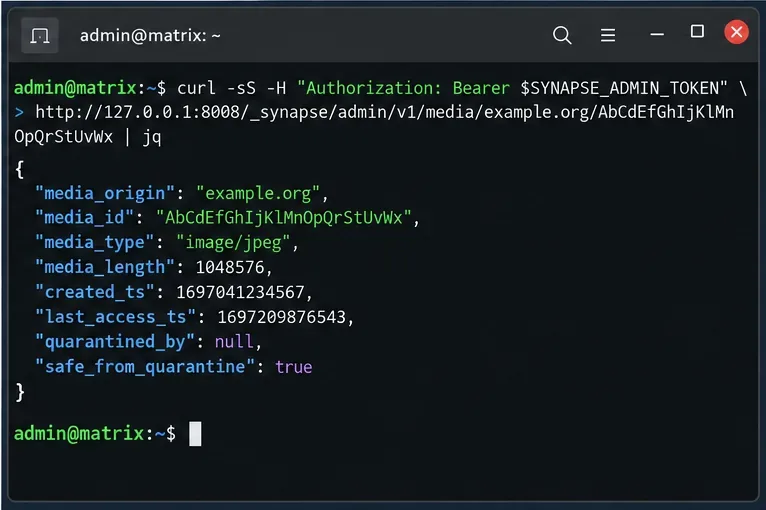
Task: Click the 'null' value
Action: click(x=234, y=342)
